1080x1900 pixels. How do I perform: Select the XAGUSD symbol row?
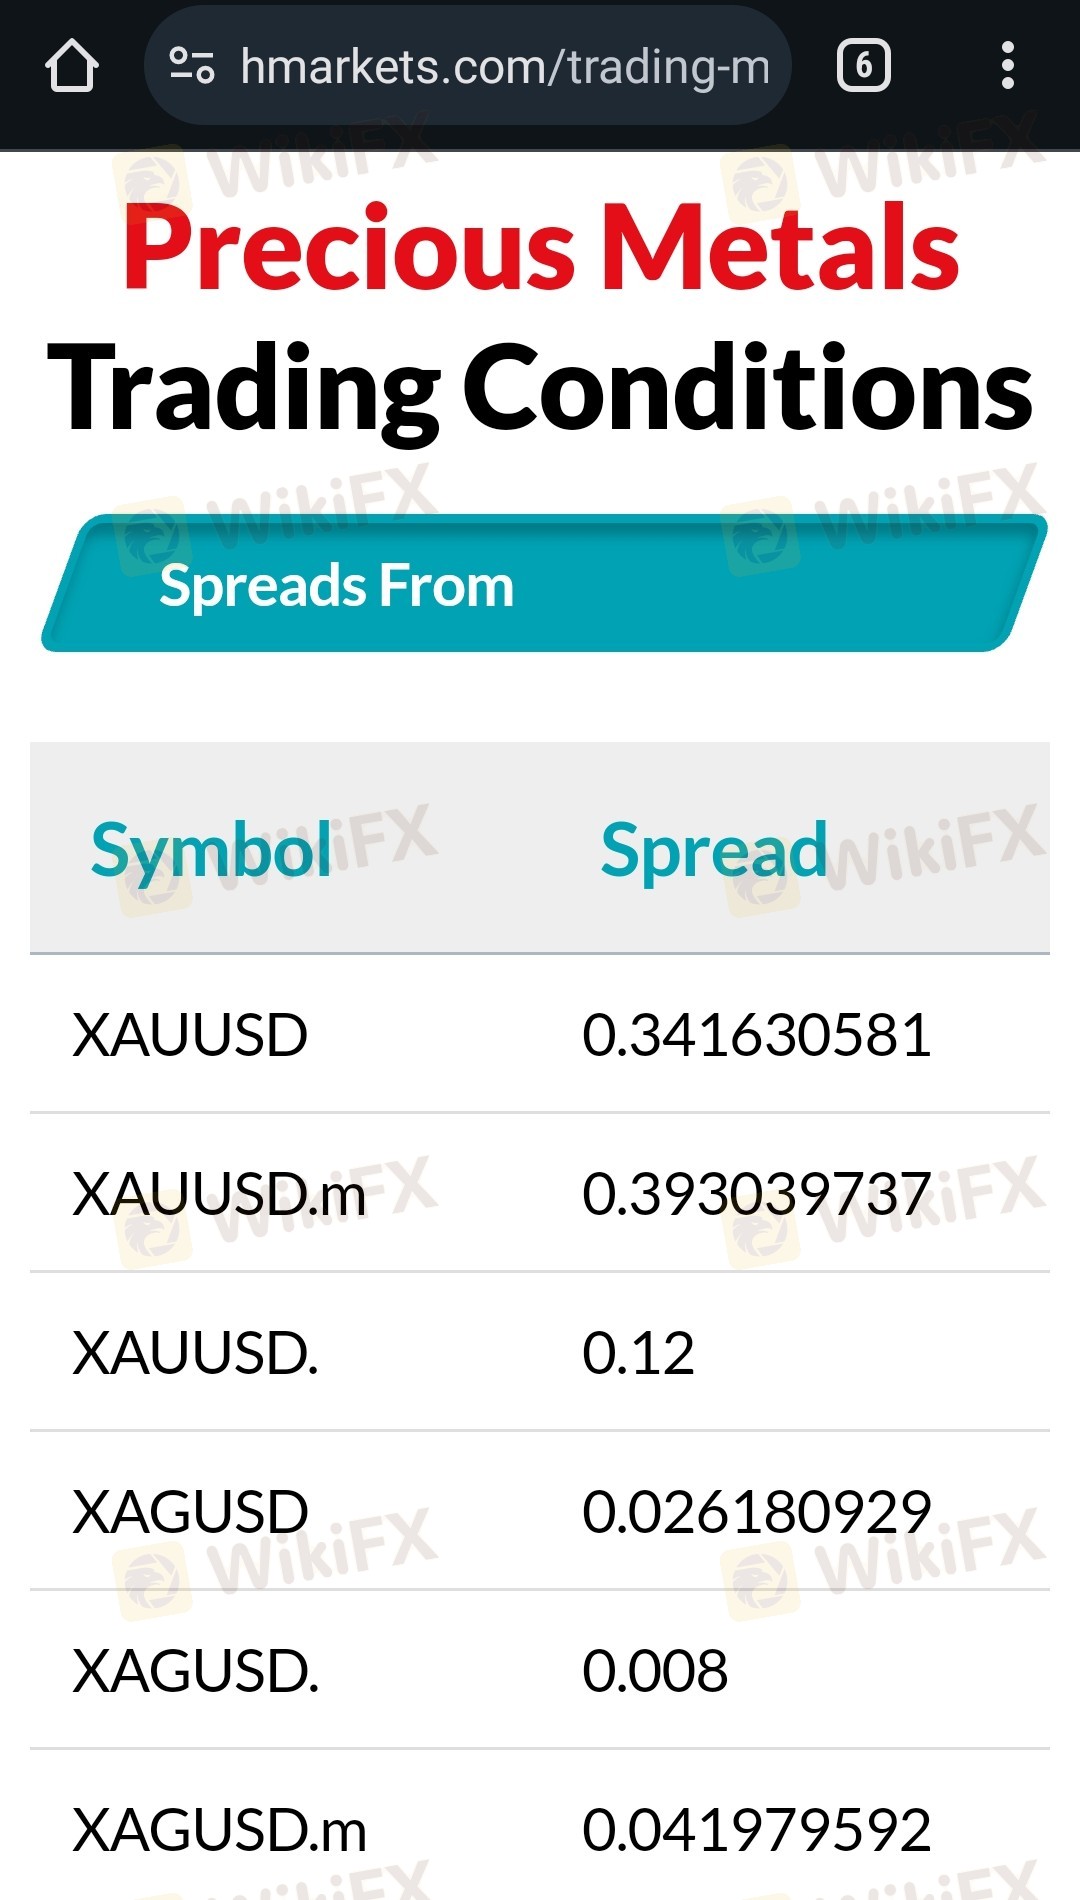click(x=191, y=1511)
